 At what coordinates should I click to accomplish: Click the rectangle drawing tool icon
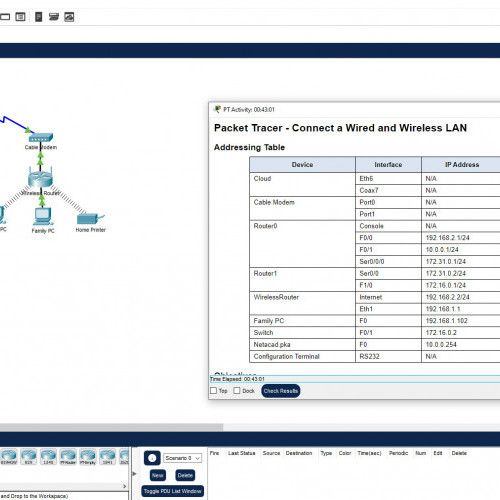pyautogui.click(x=5, y=17)
